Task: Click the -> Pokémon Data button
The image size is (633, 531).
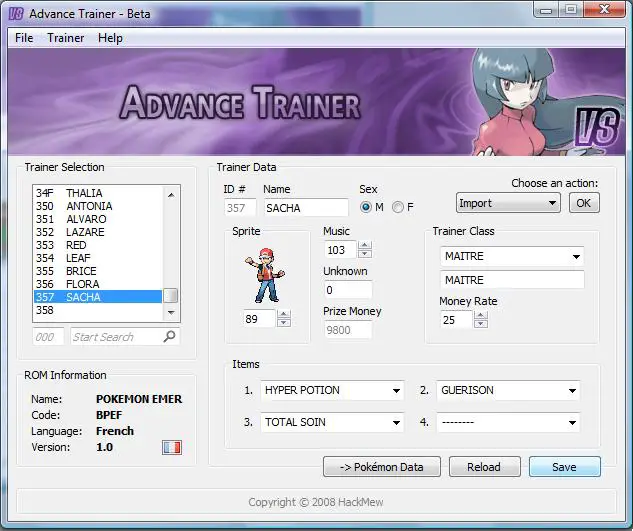Action: coord(381,467)
